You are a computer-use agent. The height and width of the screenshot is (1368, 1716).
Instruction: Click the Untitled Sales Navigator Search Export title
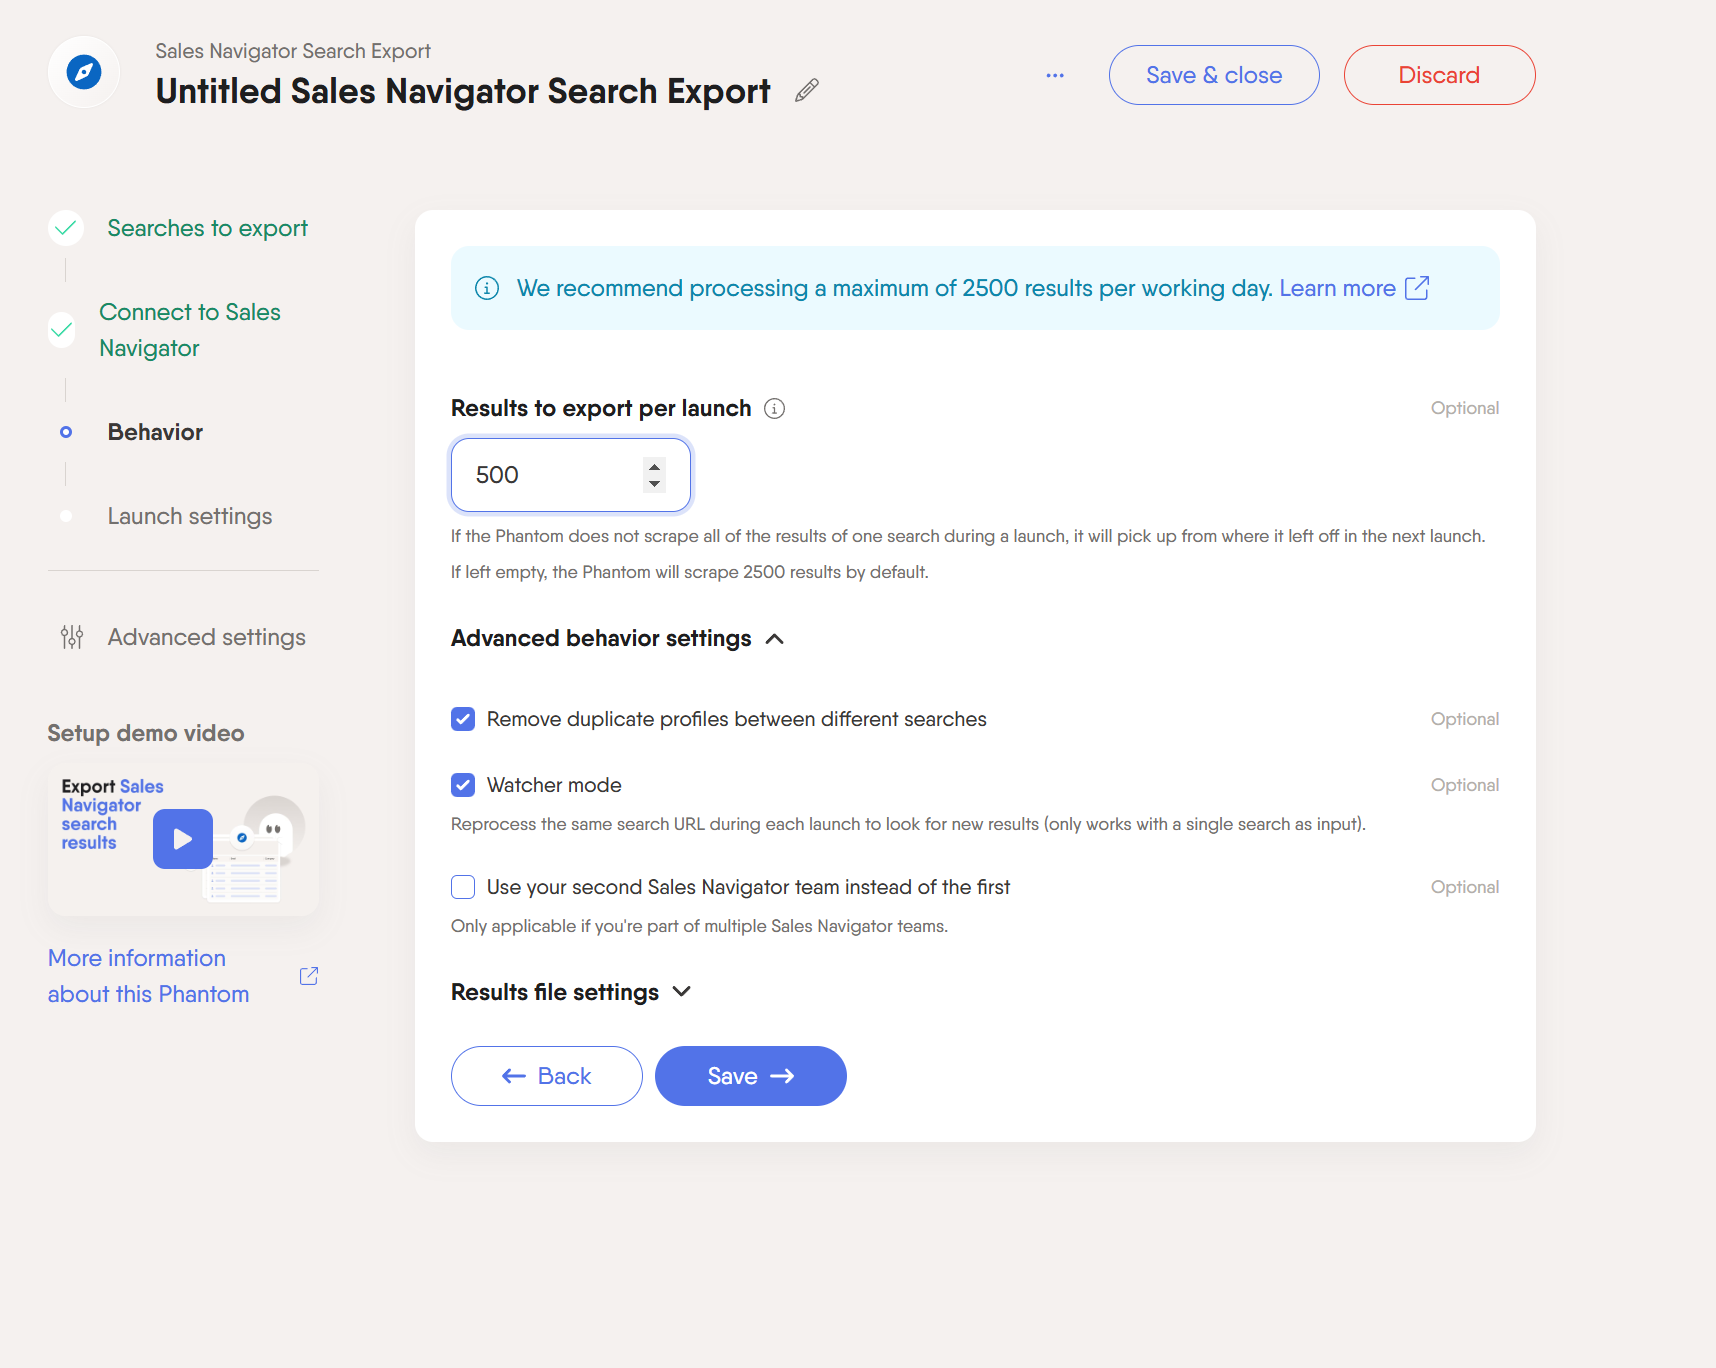[x=463, y=91]
